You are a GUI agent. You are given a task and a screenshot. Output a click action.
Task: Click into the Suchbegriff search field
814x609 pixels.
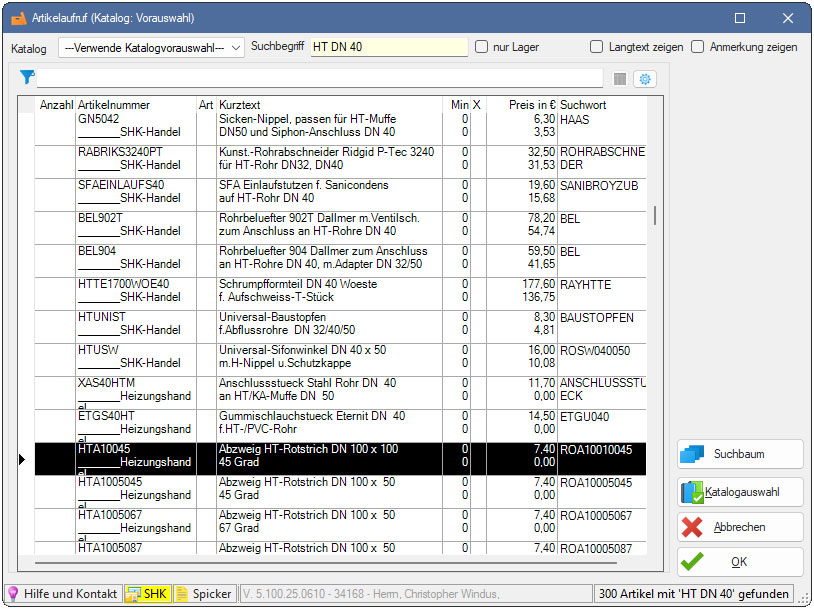click(388, 47)
